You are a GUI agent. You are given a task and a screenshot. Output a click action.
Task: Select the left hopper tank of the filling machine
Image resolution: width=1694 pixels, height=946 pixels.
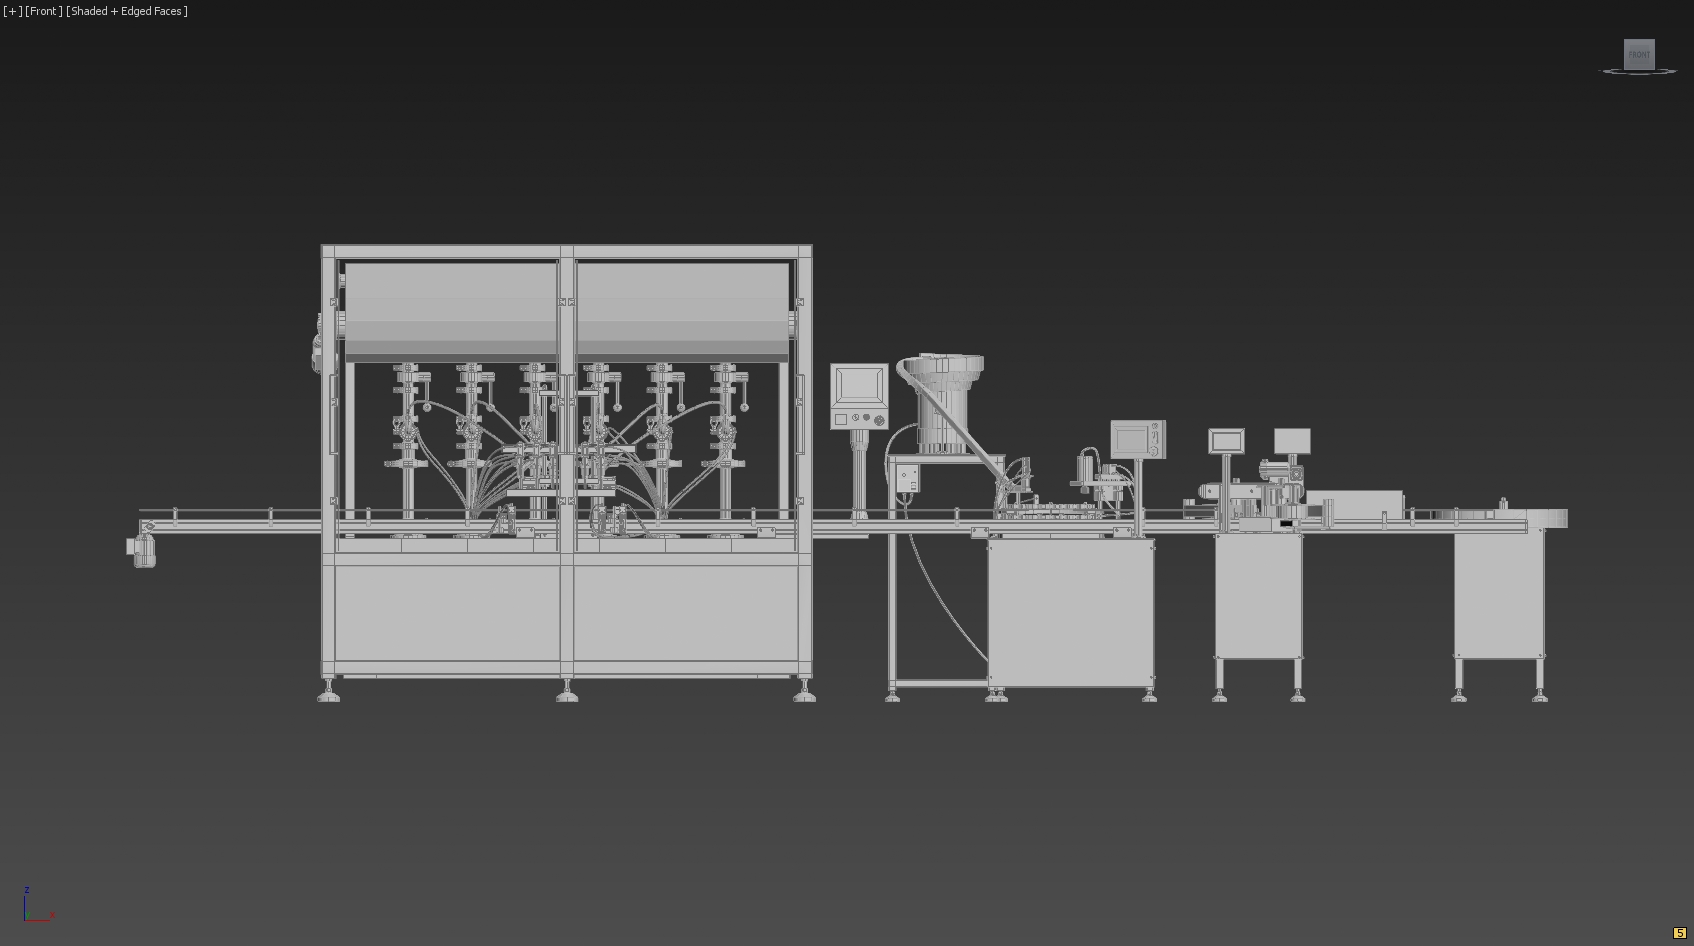coord(450,310)
